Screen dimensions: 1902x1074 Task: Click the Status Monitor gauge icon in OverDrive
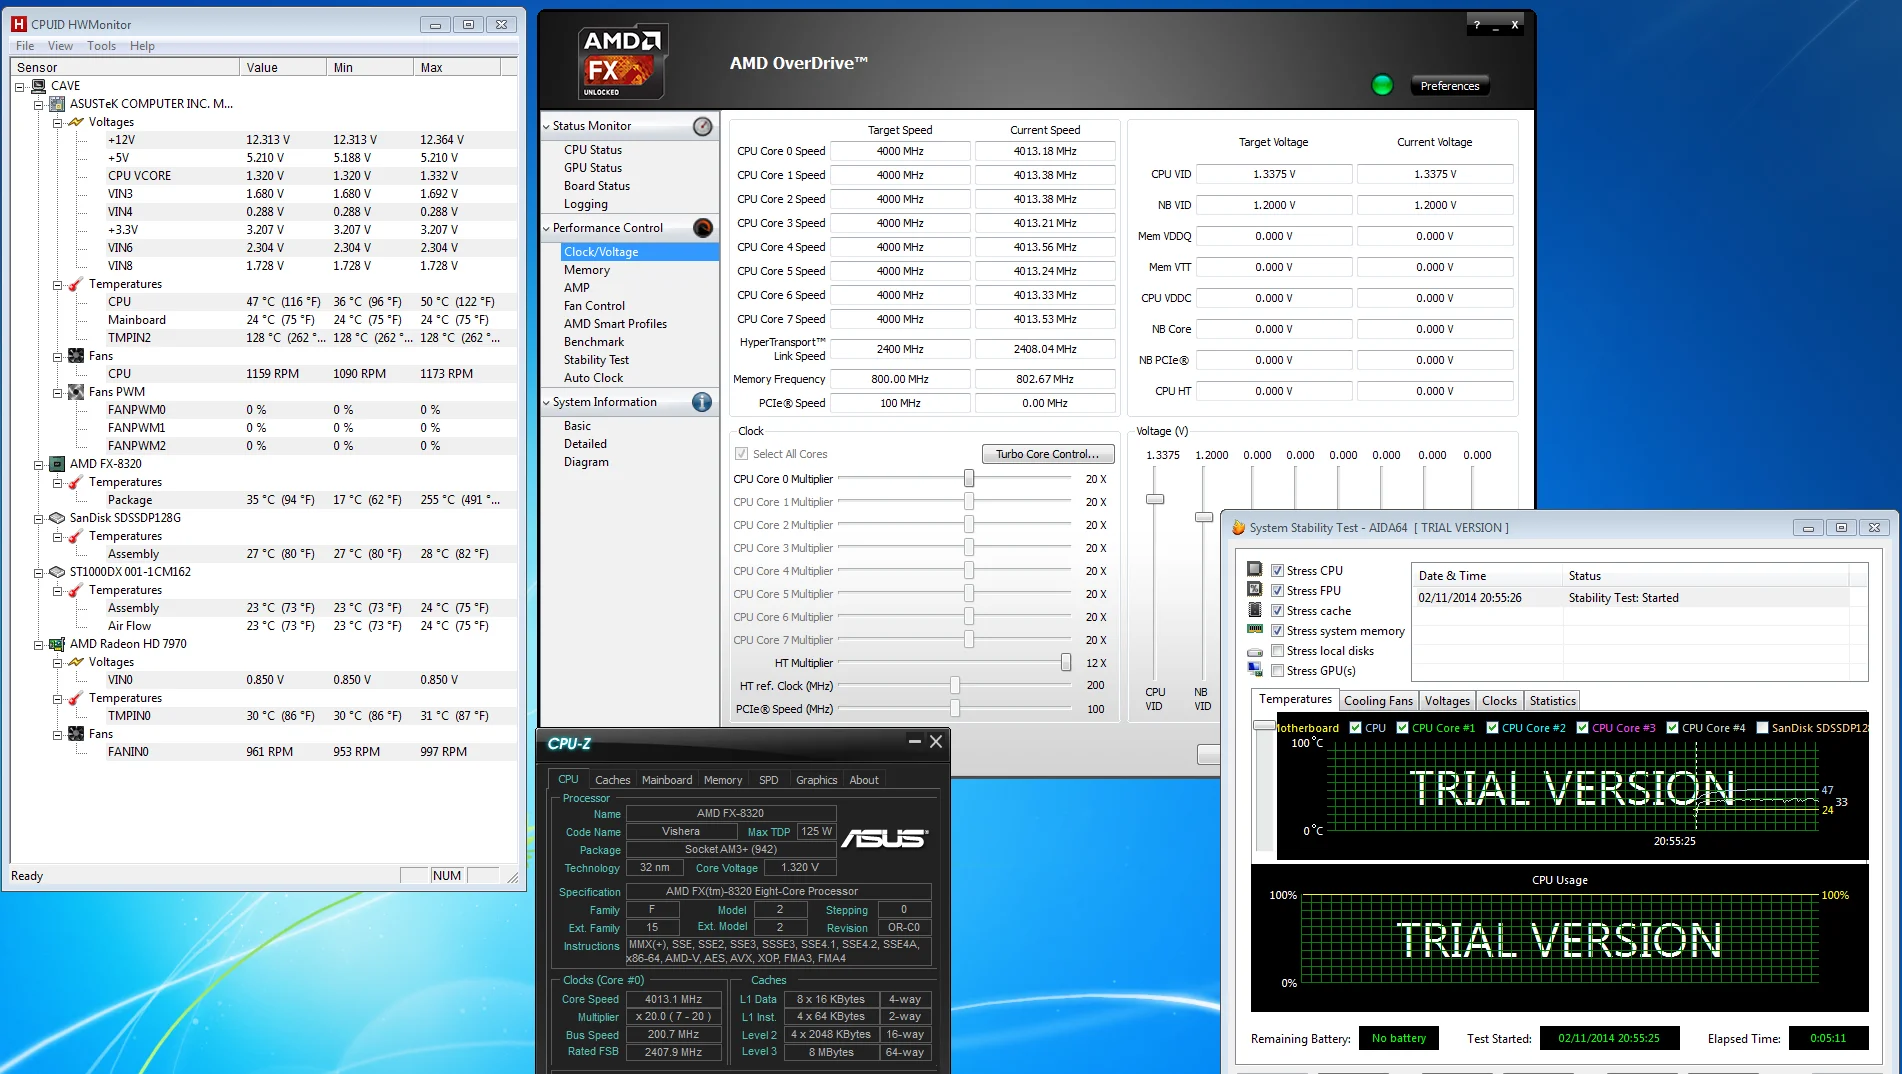click(x=703, y=126)
